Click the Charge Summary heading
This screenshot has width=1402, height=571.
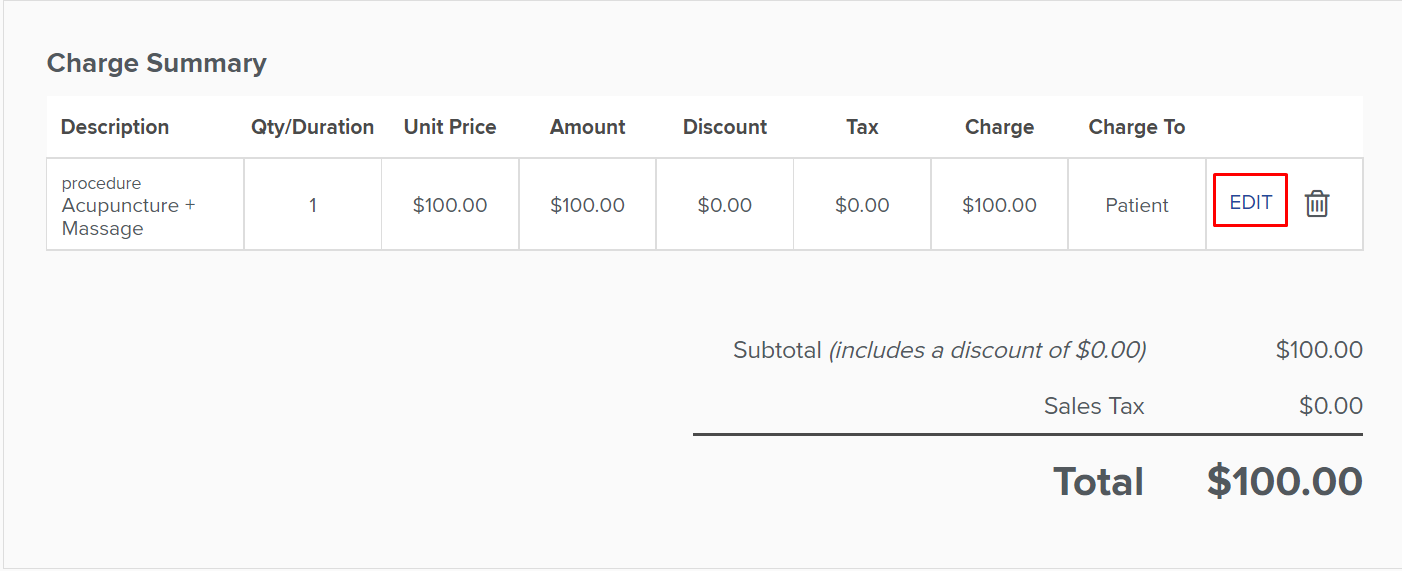pyautogui.click(x=157, y=63)
